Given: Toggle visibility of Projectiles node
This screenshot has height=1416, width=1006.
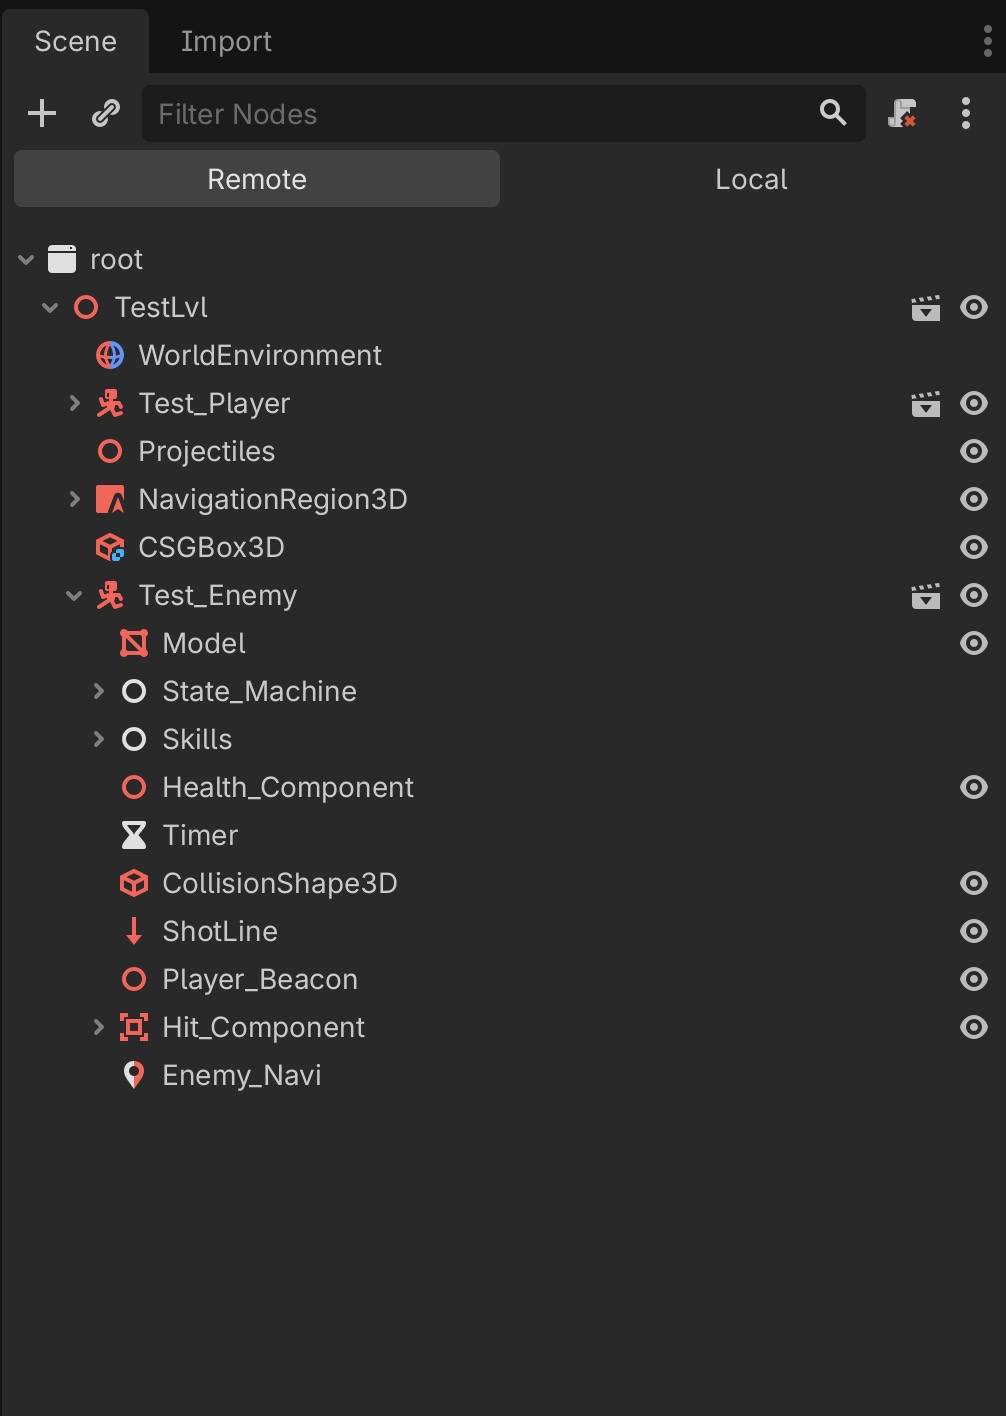Looking at the screenshot, I should [x=973, y=451].
